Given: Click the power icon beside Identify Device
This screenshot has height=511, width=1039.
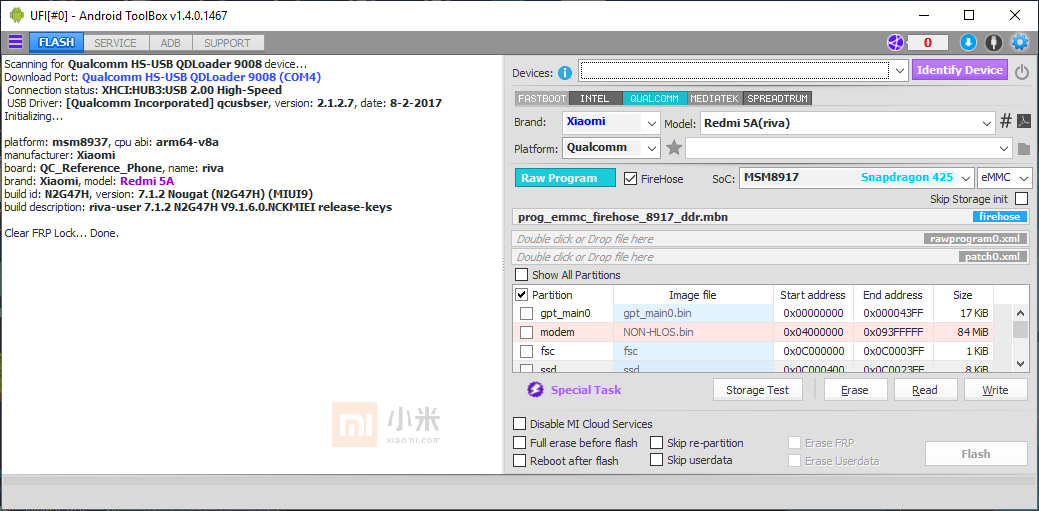Looking at the screenshot, I should pyautogui.click(x=1022, y=72).
